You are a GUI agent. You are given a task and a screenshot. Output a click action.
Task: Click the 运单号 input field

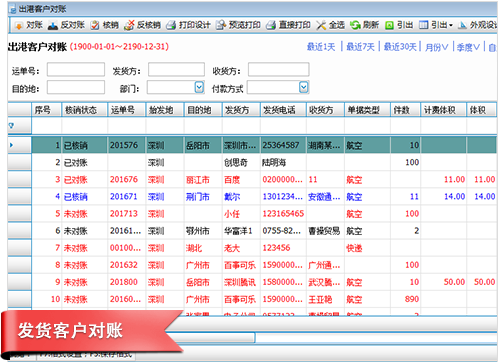point(76,70)
